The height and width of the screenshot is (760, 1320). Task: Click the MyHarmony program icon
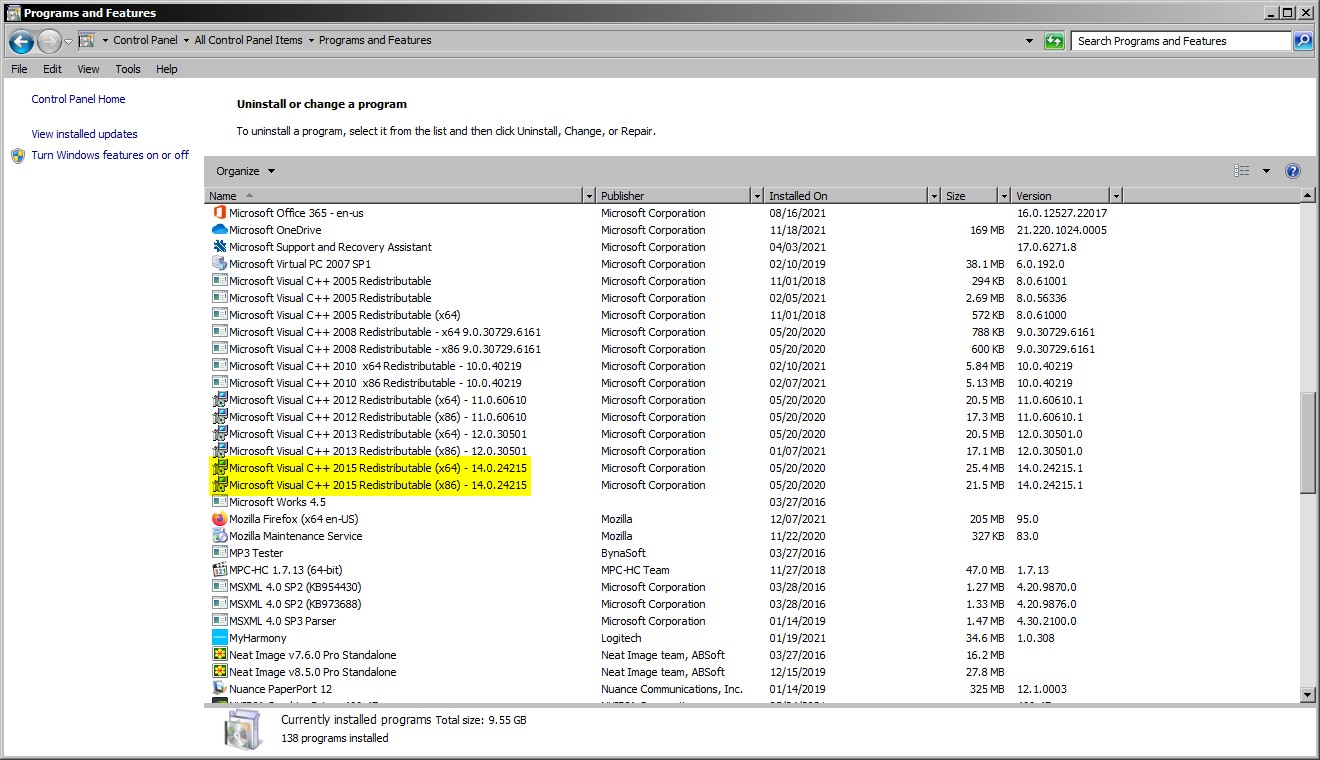(220, 638)
